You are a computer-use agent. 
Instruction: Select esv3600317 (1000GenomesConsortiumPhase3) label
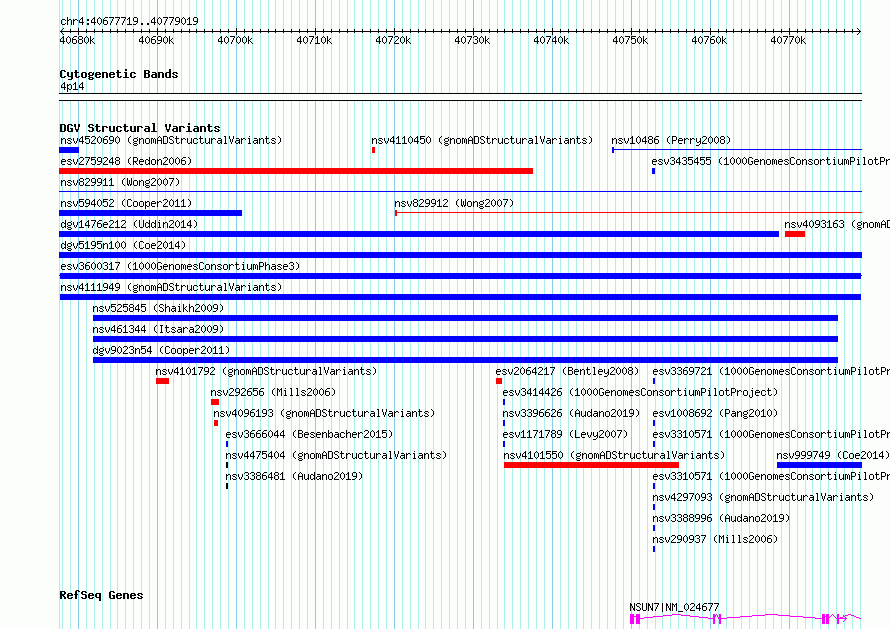[x=180, y=266]
